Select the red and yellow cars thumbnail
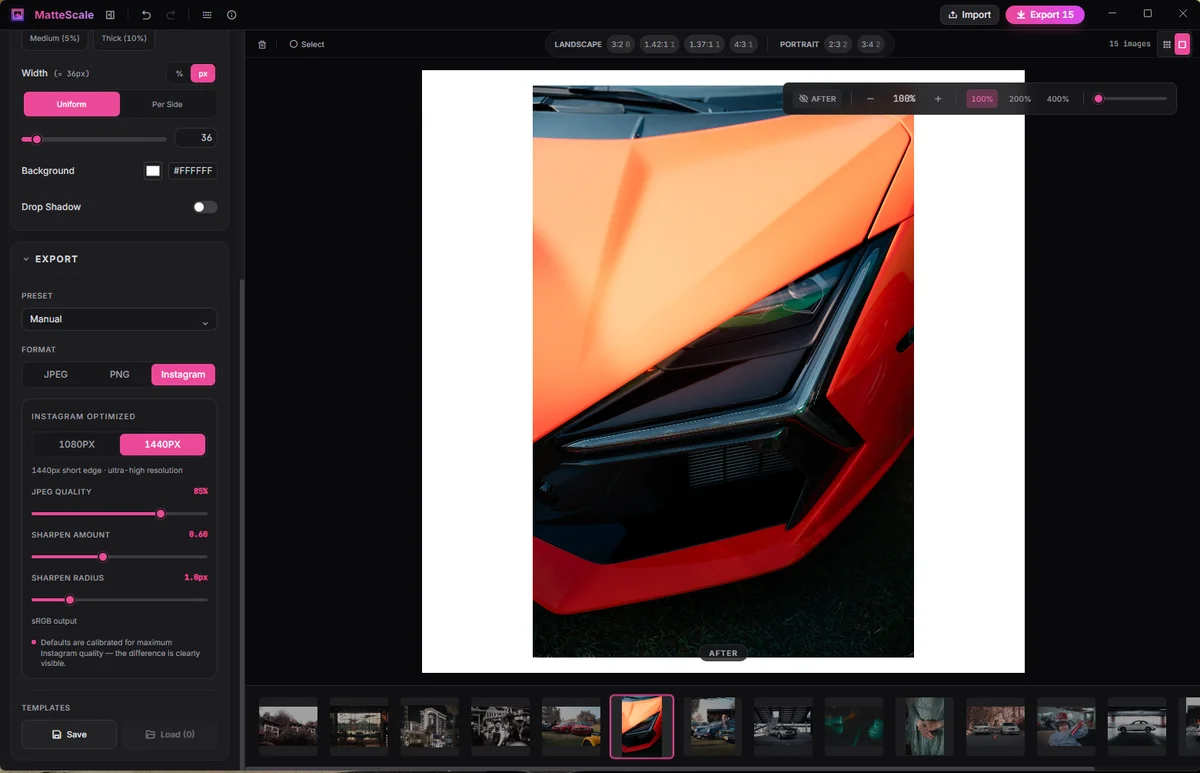This screenshot has width=1200, height=773. [571, 726]
